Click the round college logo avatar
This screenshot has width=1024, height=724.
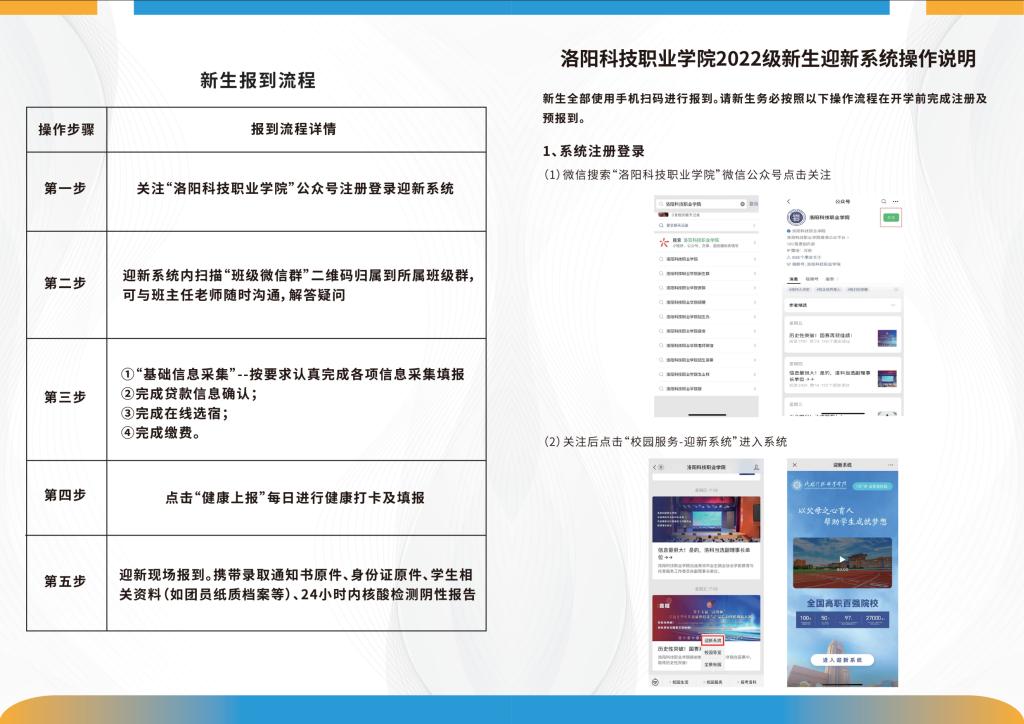pos(797,217)
